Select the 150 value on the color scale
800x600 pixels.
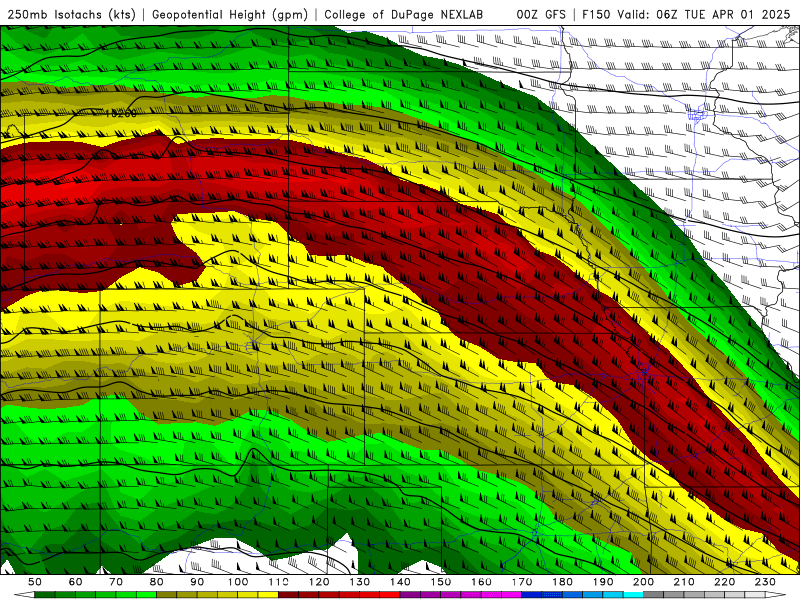tap(441, 582)
